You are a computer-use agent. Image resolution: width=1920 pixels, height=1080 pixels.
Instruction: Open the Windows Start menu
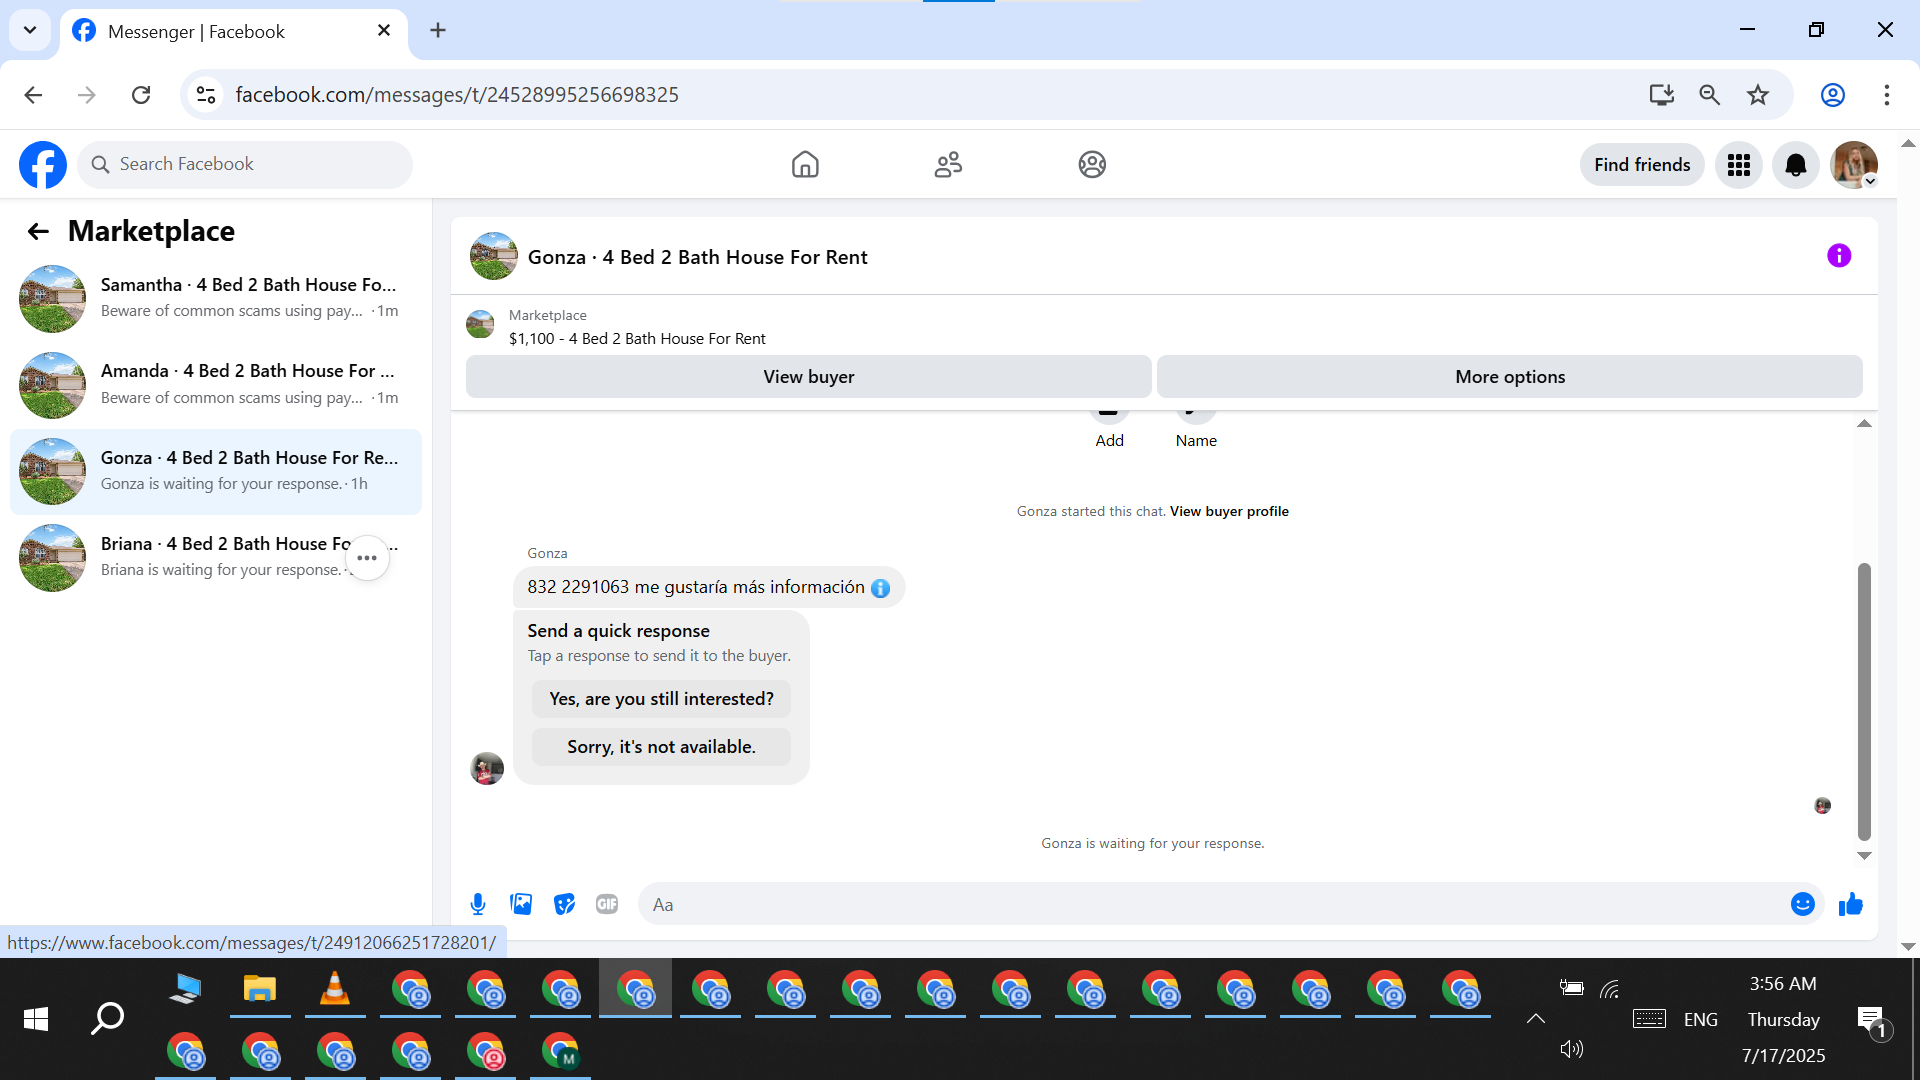coord(36,1019)
